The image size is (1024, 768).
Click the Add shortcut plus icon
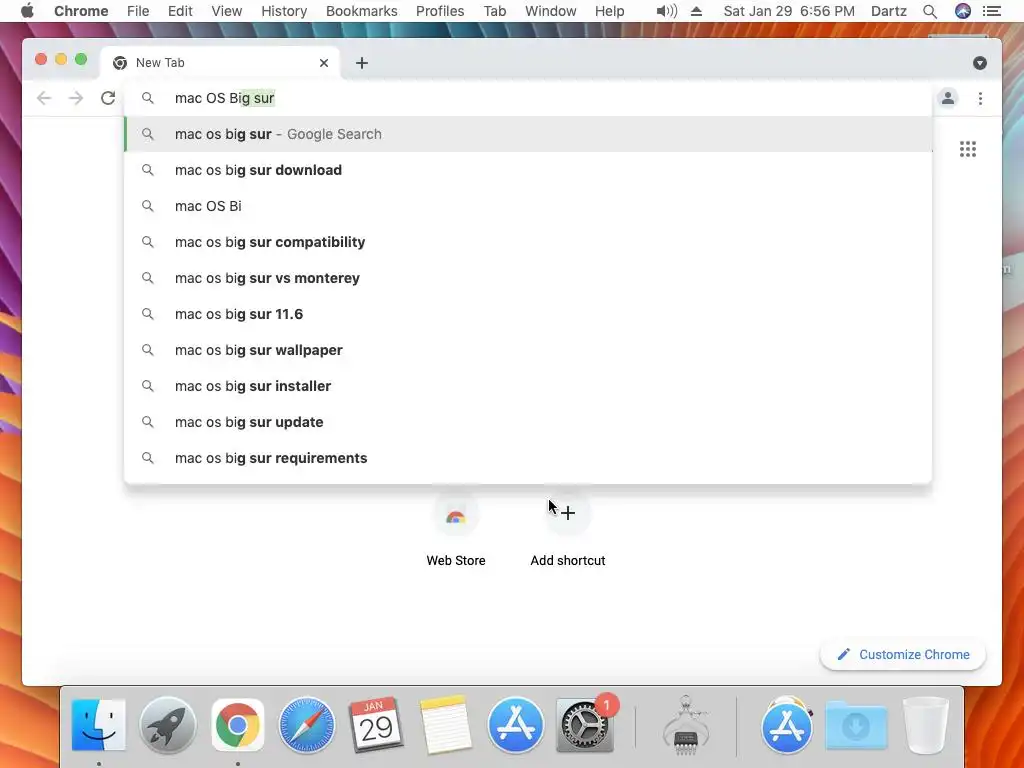[568, 513]
